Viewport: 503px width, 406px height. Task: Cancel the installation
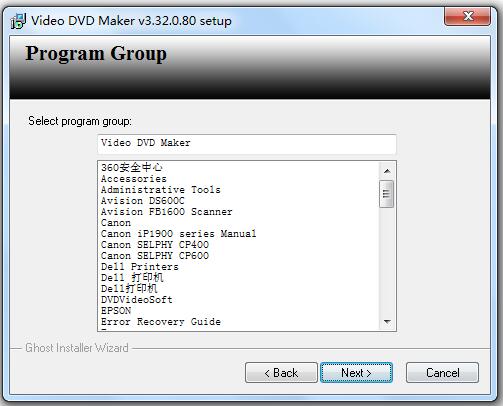point(442,373)
